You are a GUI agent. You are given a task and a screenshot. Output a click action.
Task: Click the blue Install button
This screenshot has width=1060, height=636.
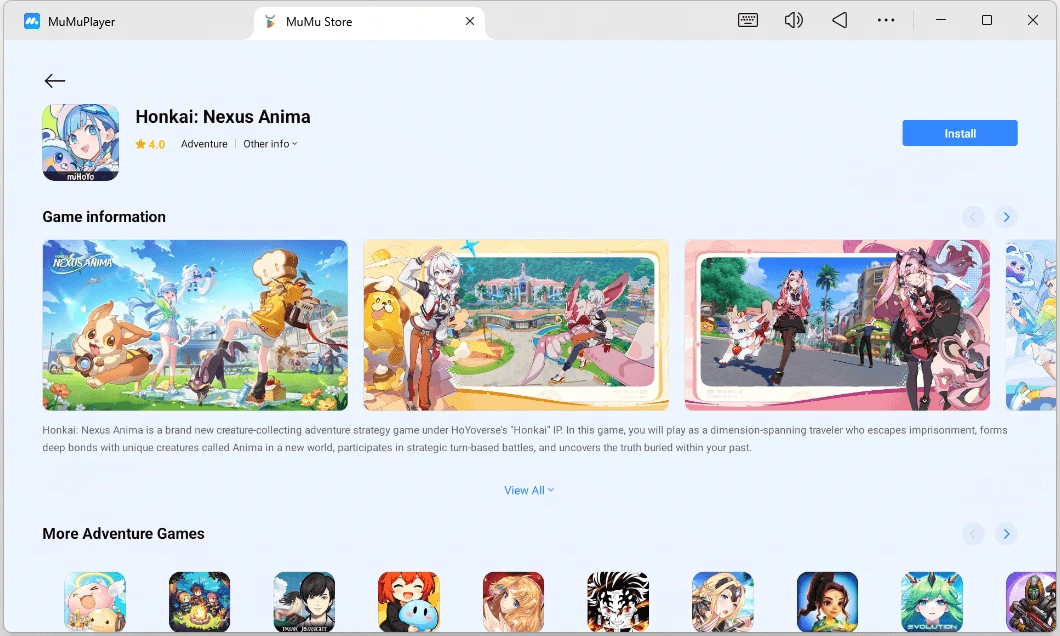coord(960,133)
